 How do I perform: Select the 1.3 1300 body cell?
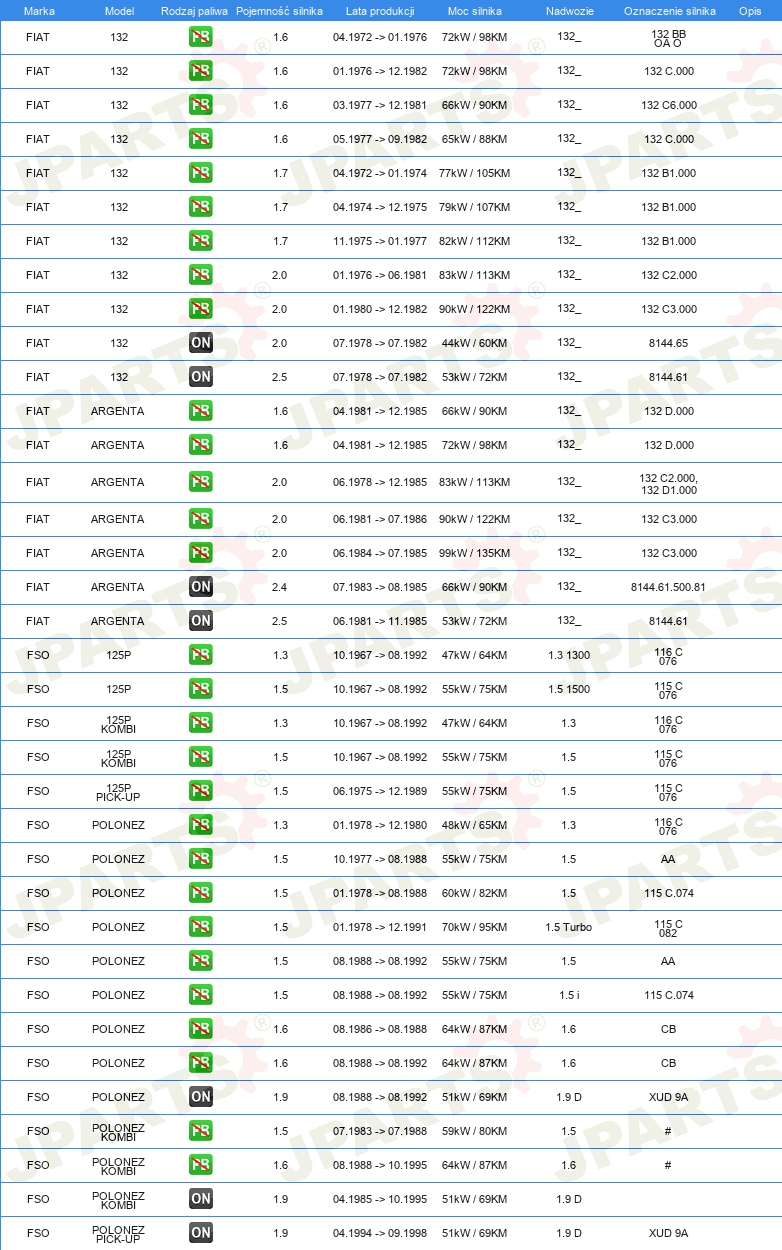569,655
